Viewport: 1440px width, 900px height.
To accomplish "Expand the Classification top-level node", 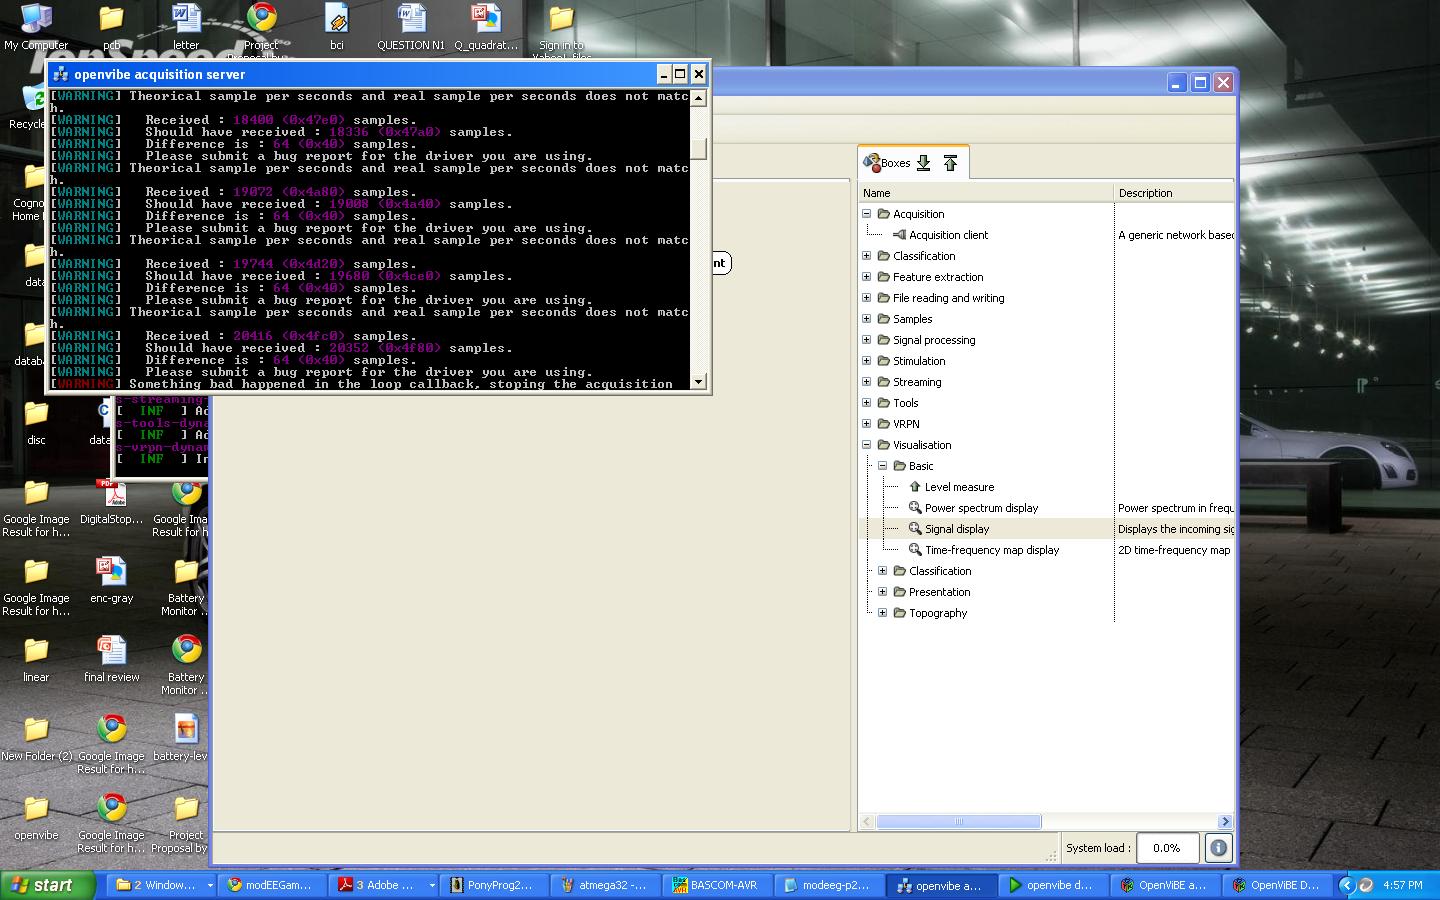I will click(x=867, y=256).
